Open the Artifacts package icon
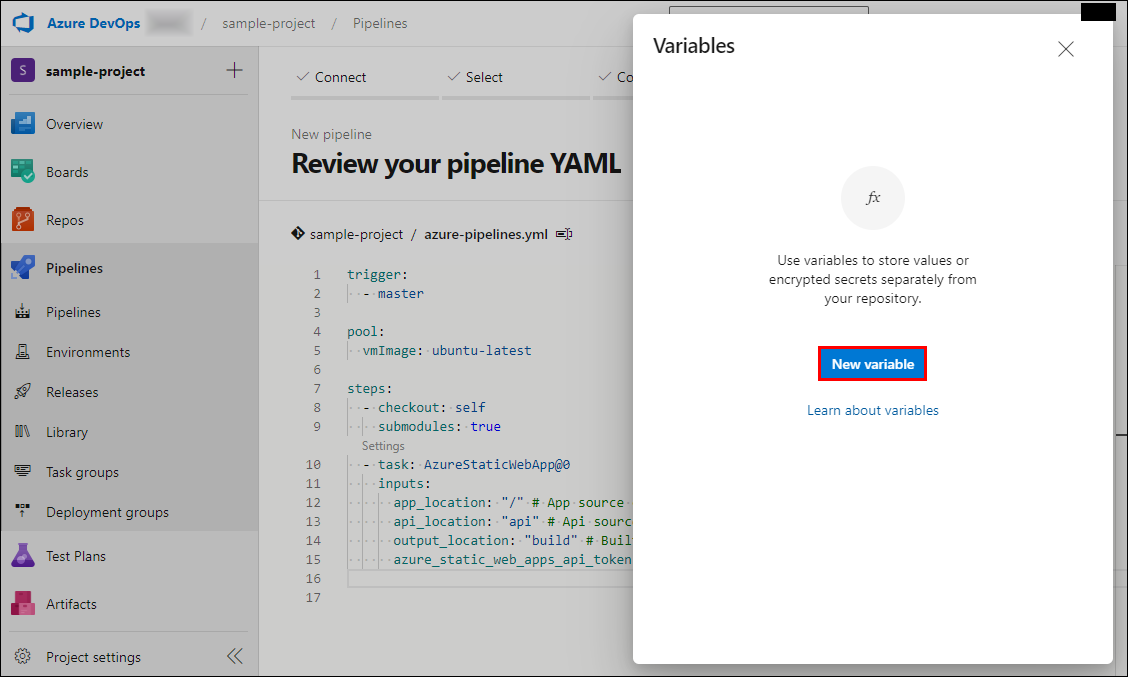The height and width of the screenshot is (677, 1128). 23,604
